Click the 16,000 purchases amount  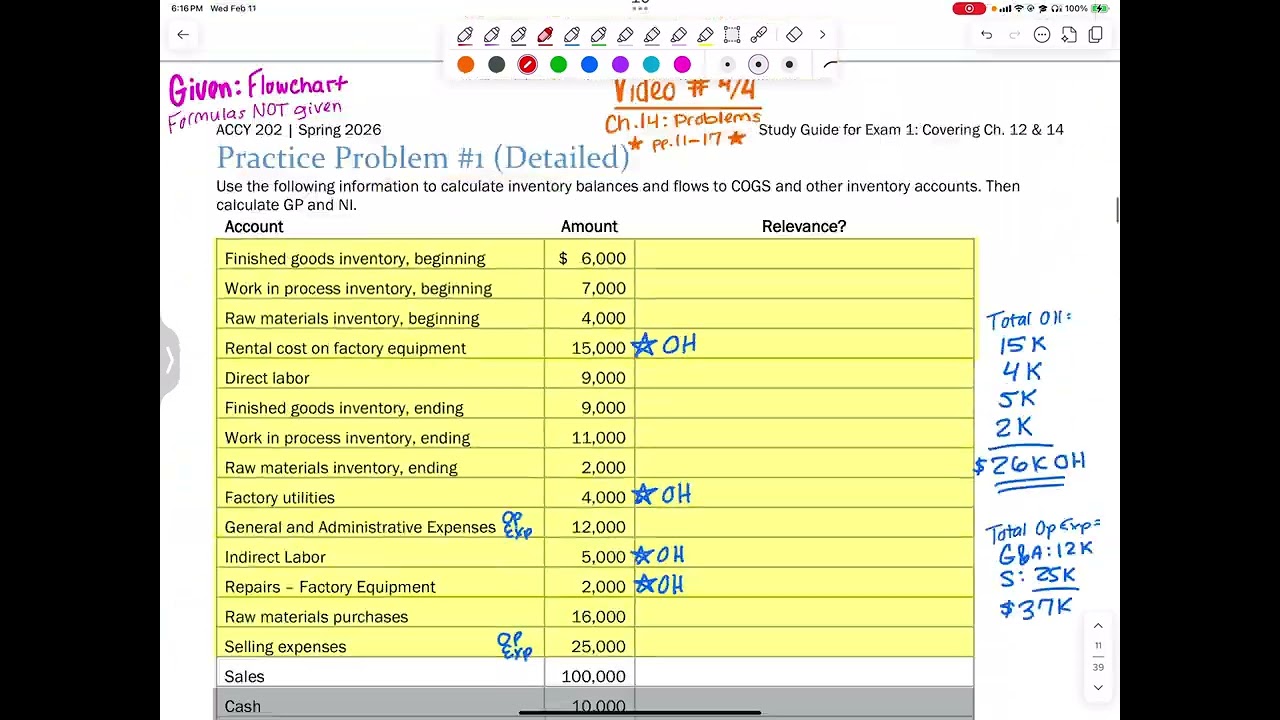point(598,617)
